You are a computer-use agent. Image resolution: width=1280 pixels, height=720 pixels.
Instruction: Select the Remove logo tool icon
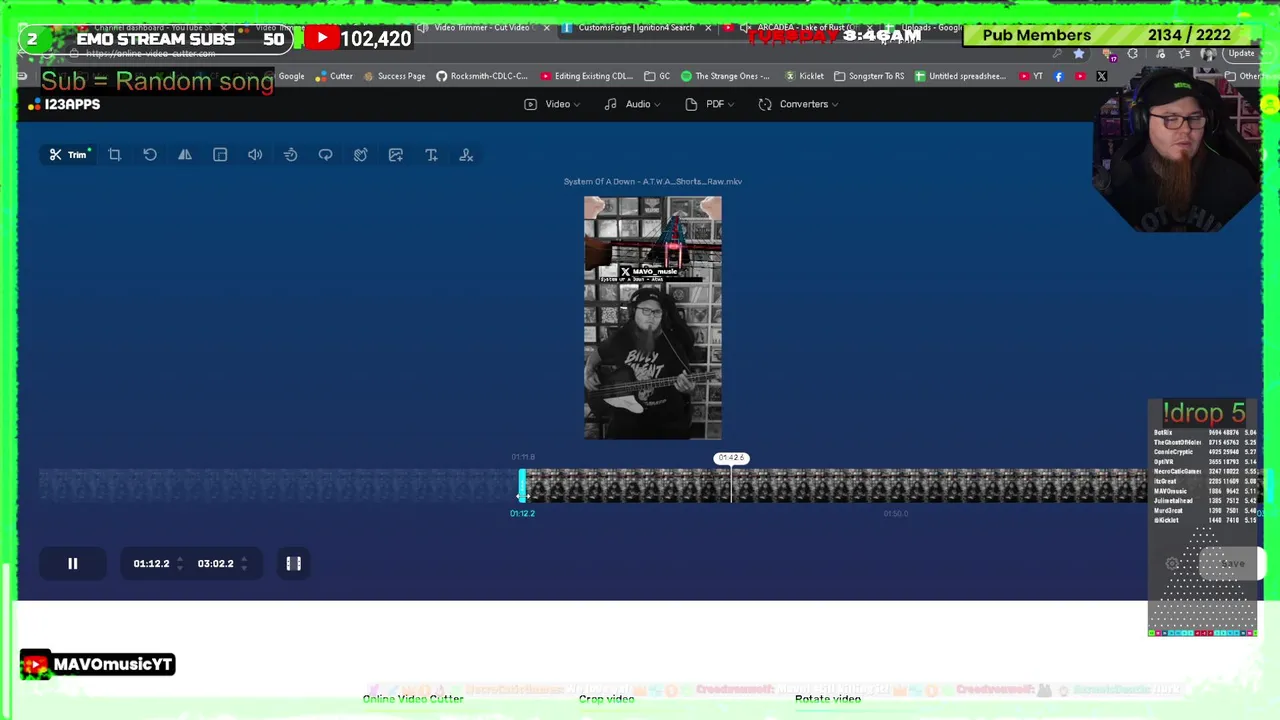click(x=466, y=155)
